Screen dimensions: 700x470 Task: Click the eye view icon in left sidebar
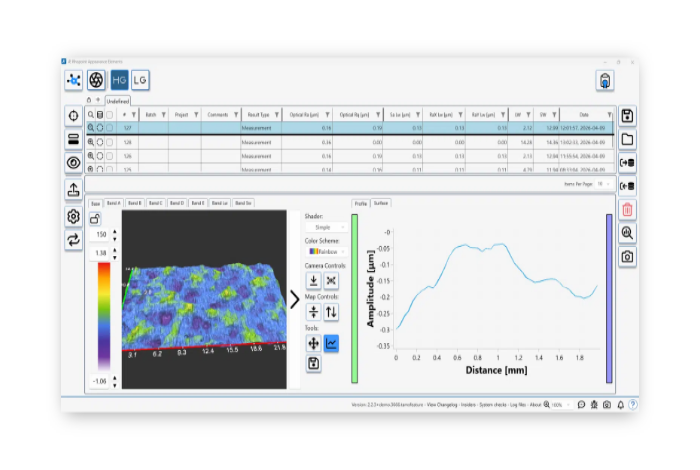(x=74, y=162)
